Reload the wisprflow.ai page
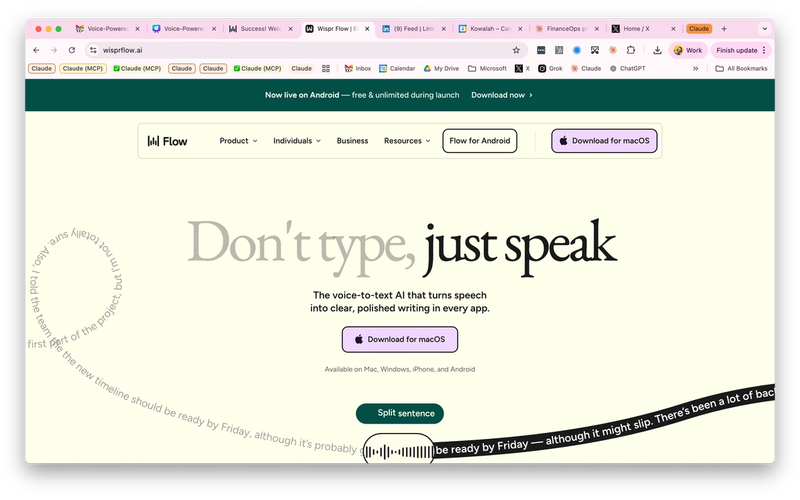This screenshot has height=500, width=800. coord(72,50)
